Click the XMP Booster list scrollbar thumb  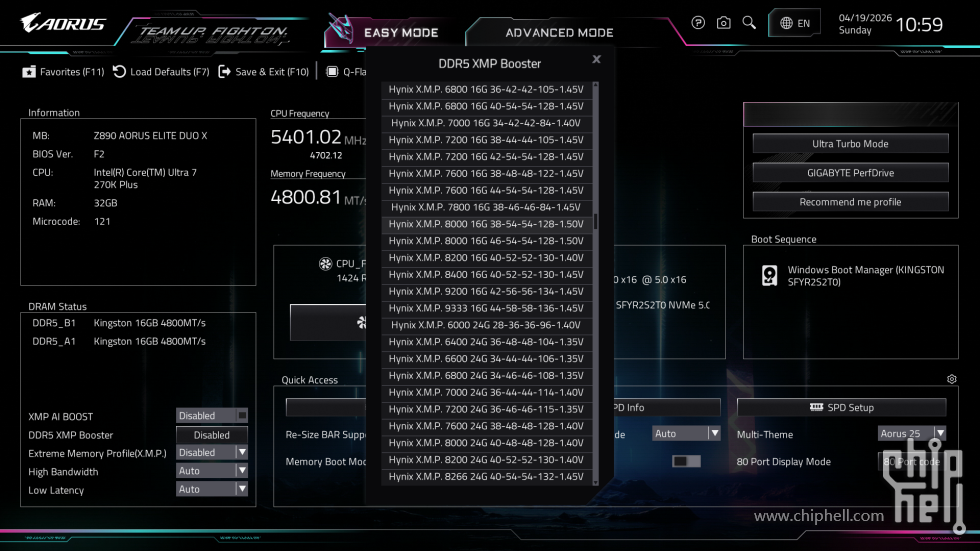click(x=596, y=221)
